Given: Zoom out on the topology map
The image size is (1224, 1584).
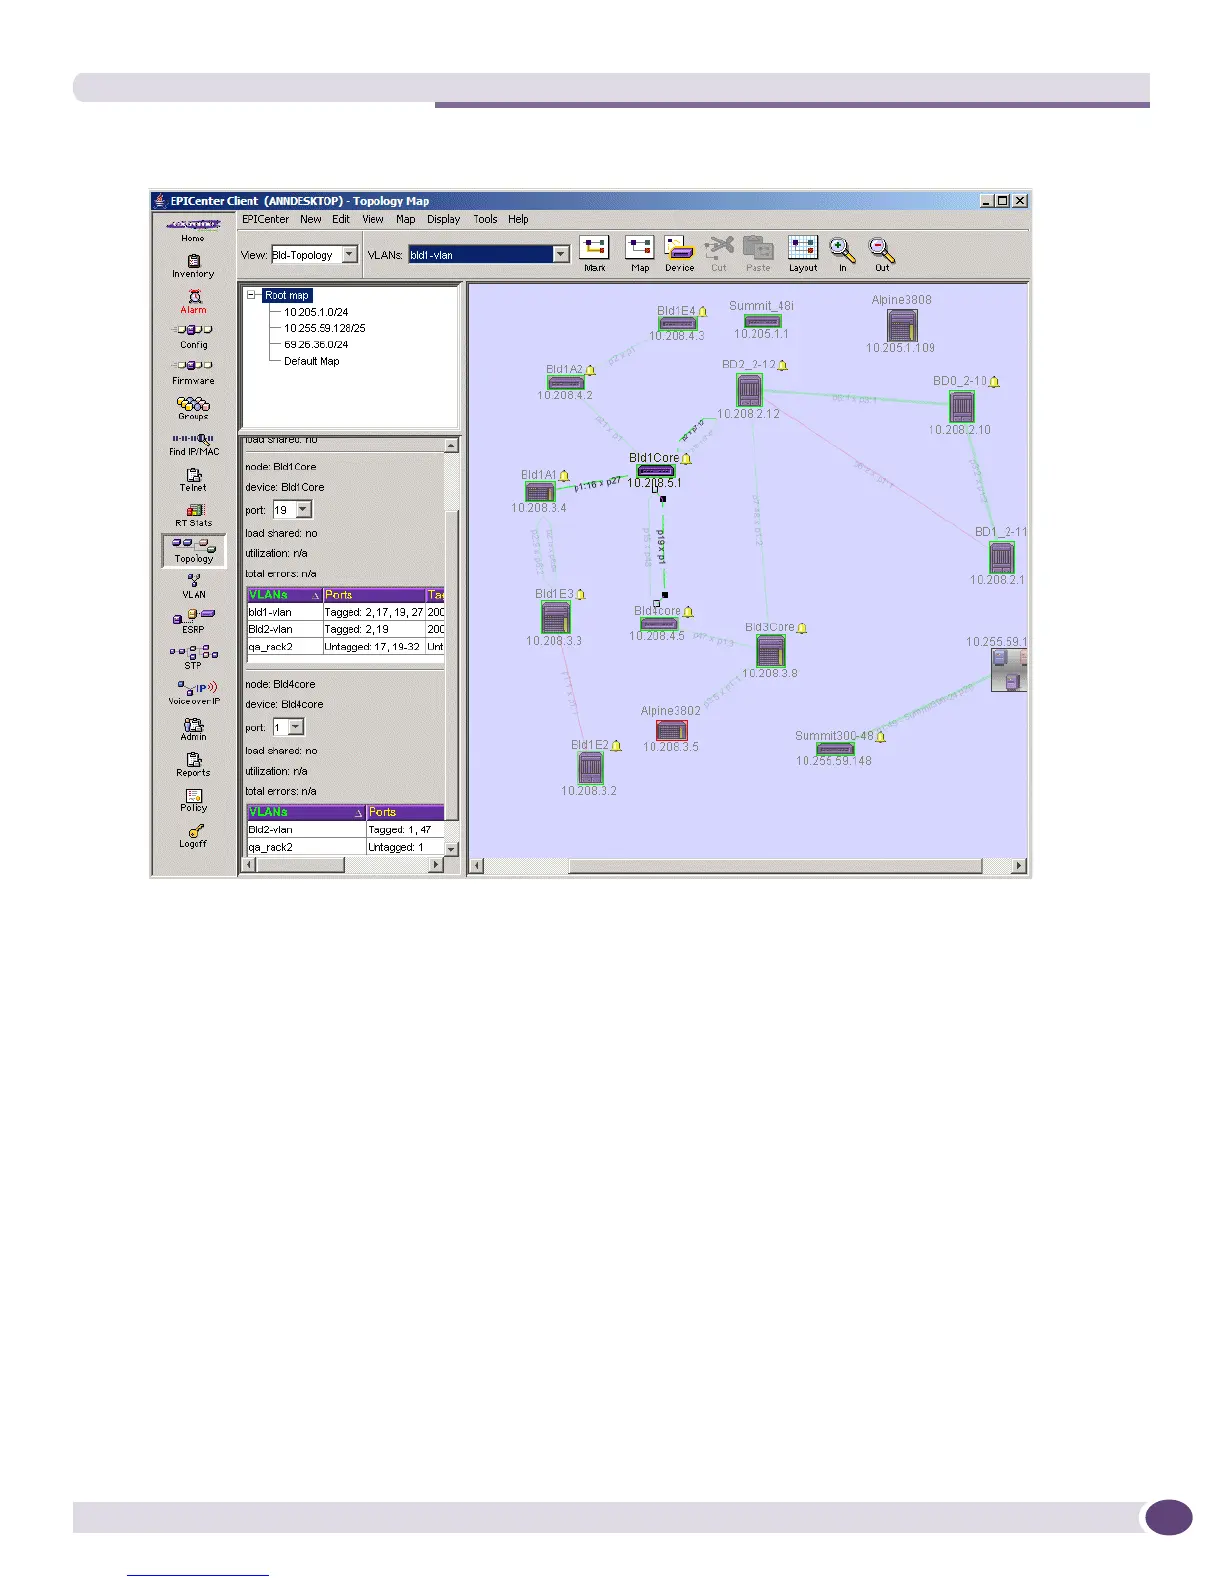Looking at the screenshot, I should [882, 253].
